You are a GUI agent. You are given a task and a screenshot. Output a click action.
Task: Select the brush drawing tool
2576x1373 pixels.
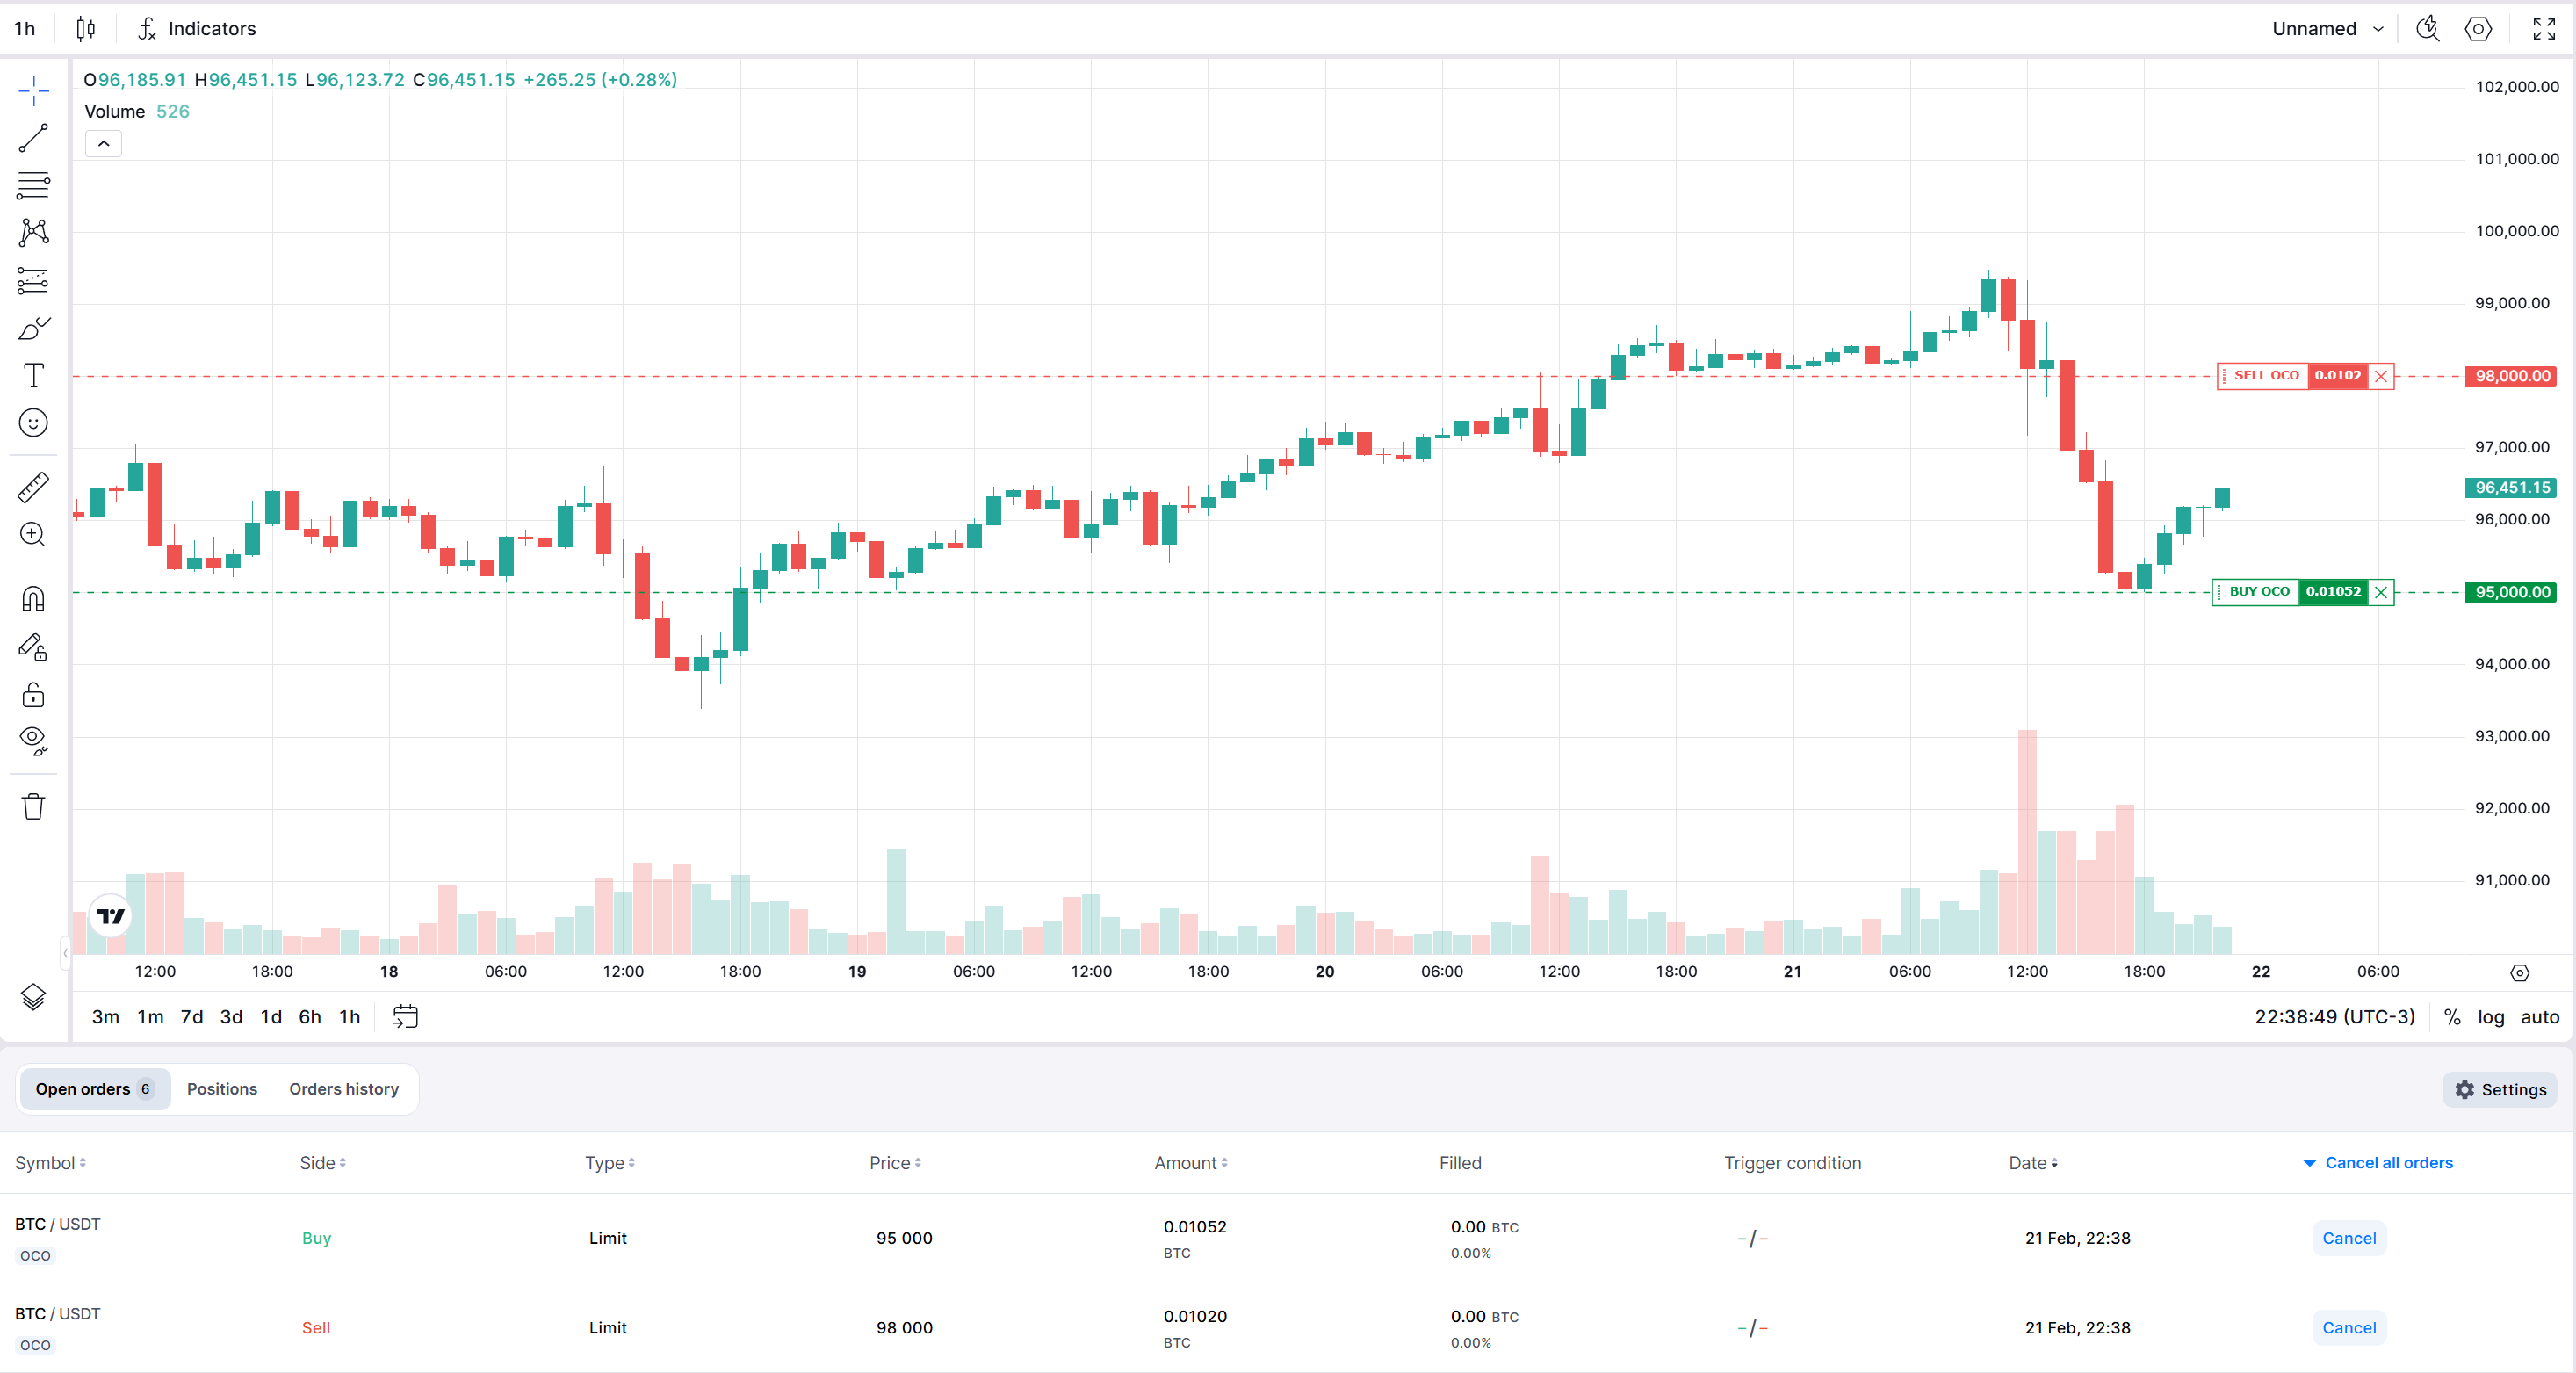[x=33, y=328]
